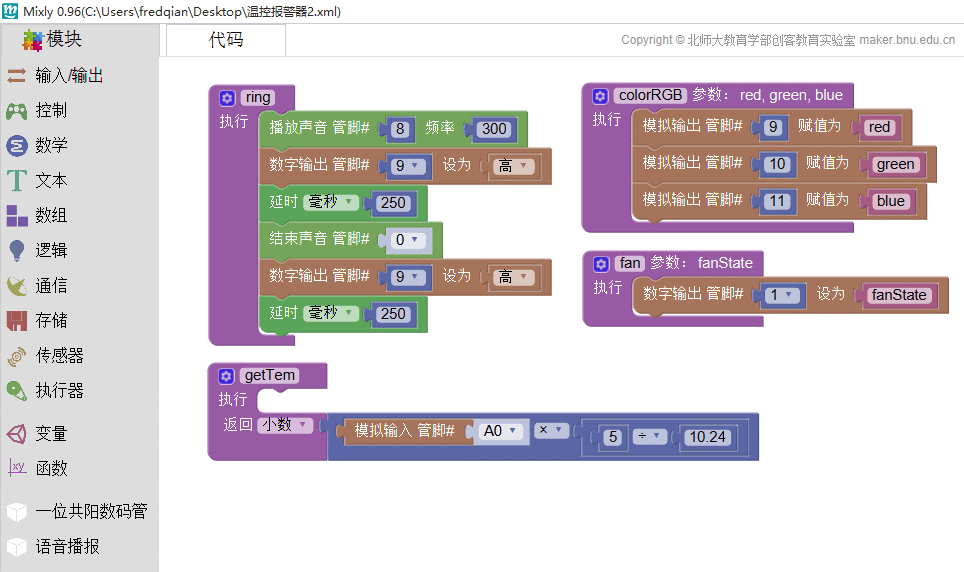Open the 数组 blocks icon category
The width and height of the screenshot is (964, 572).
click(x=17, y=216)
